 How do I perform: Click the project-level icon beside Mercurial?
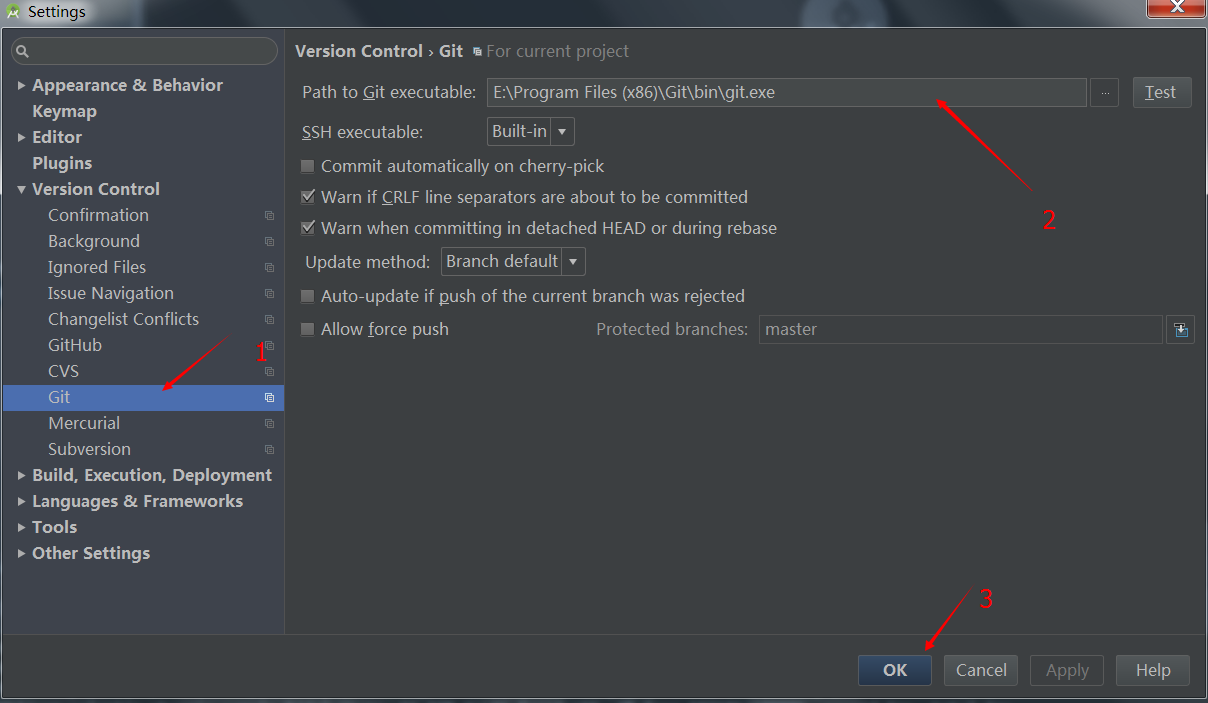pos(269,424)
